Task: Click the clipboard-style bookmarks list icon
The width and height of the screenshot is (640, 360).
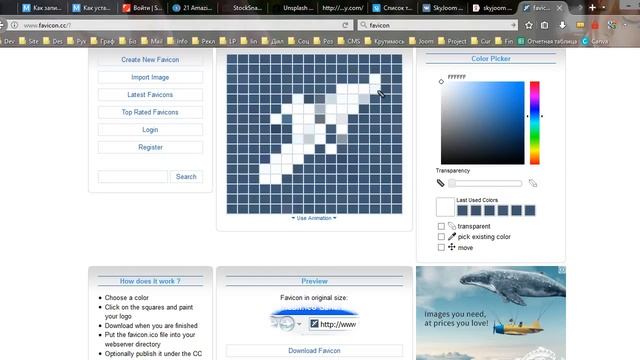Action: (x=544, y=25)
